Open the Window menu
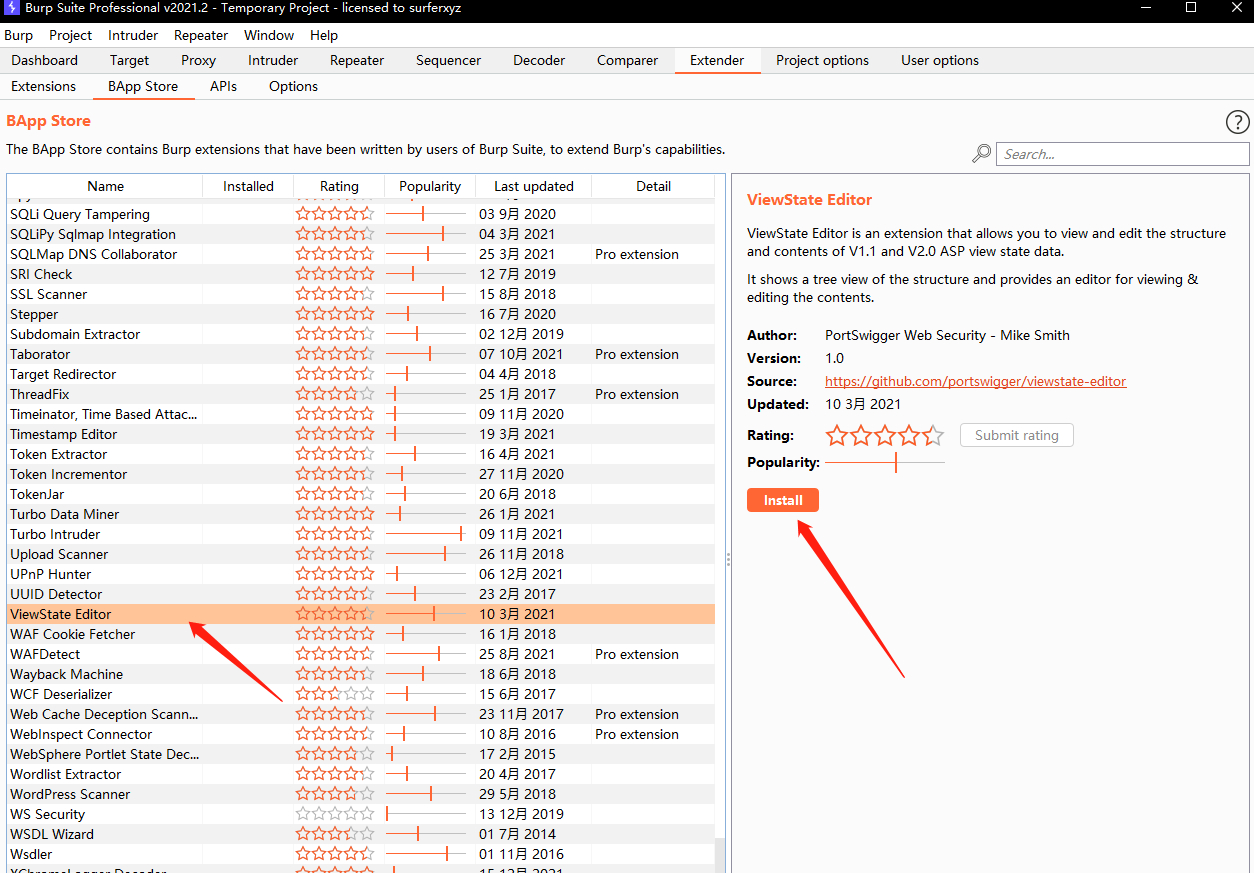 269,35
